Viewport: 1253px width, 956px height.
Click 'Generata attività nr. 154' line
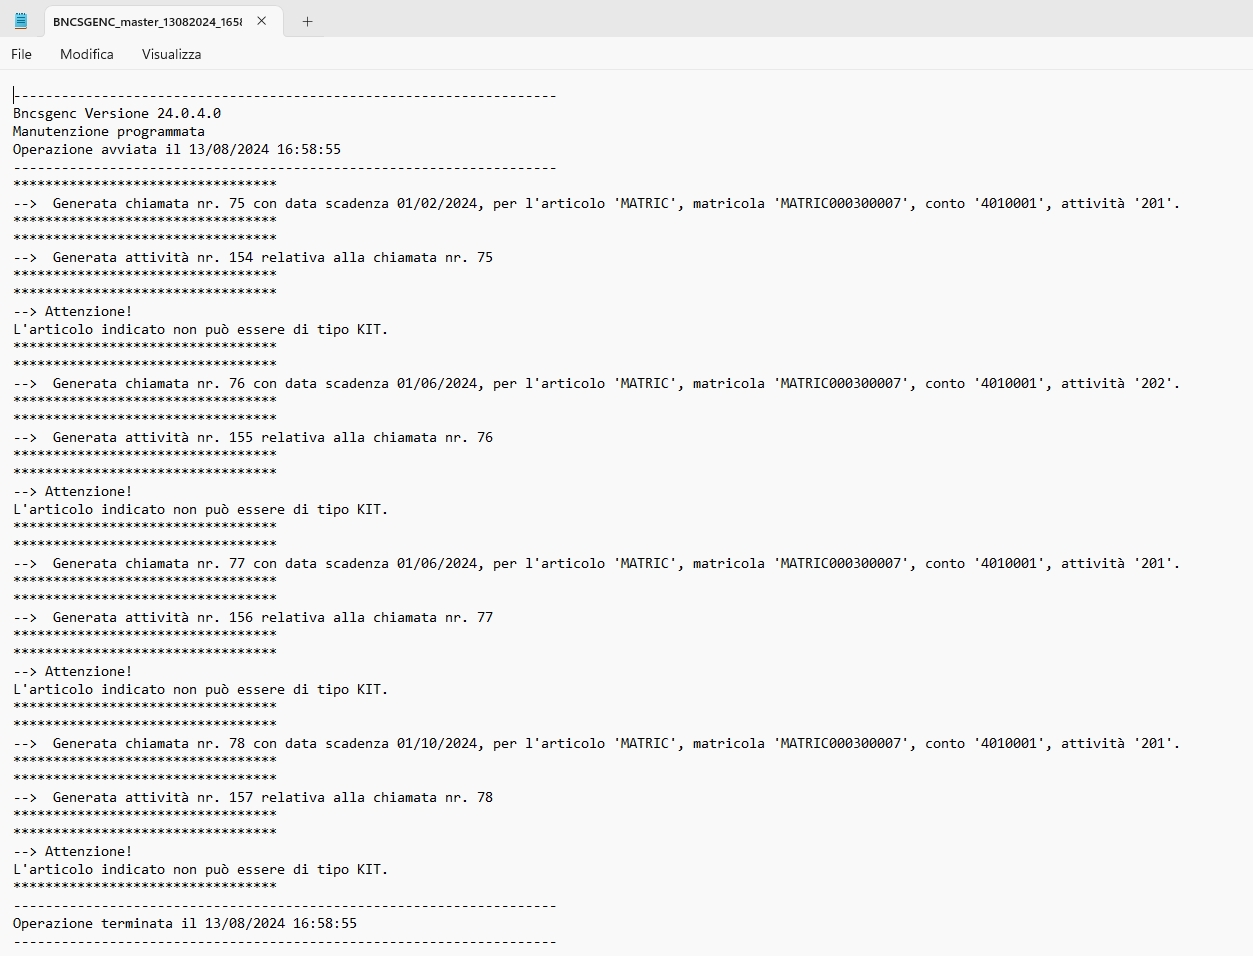pyautogui.click(x=273, y=257)
